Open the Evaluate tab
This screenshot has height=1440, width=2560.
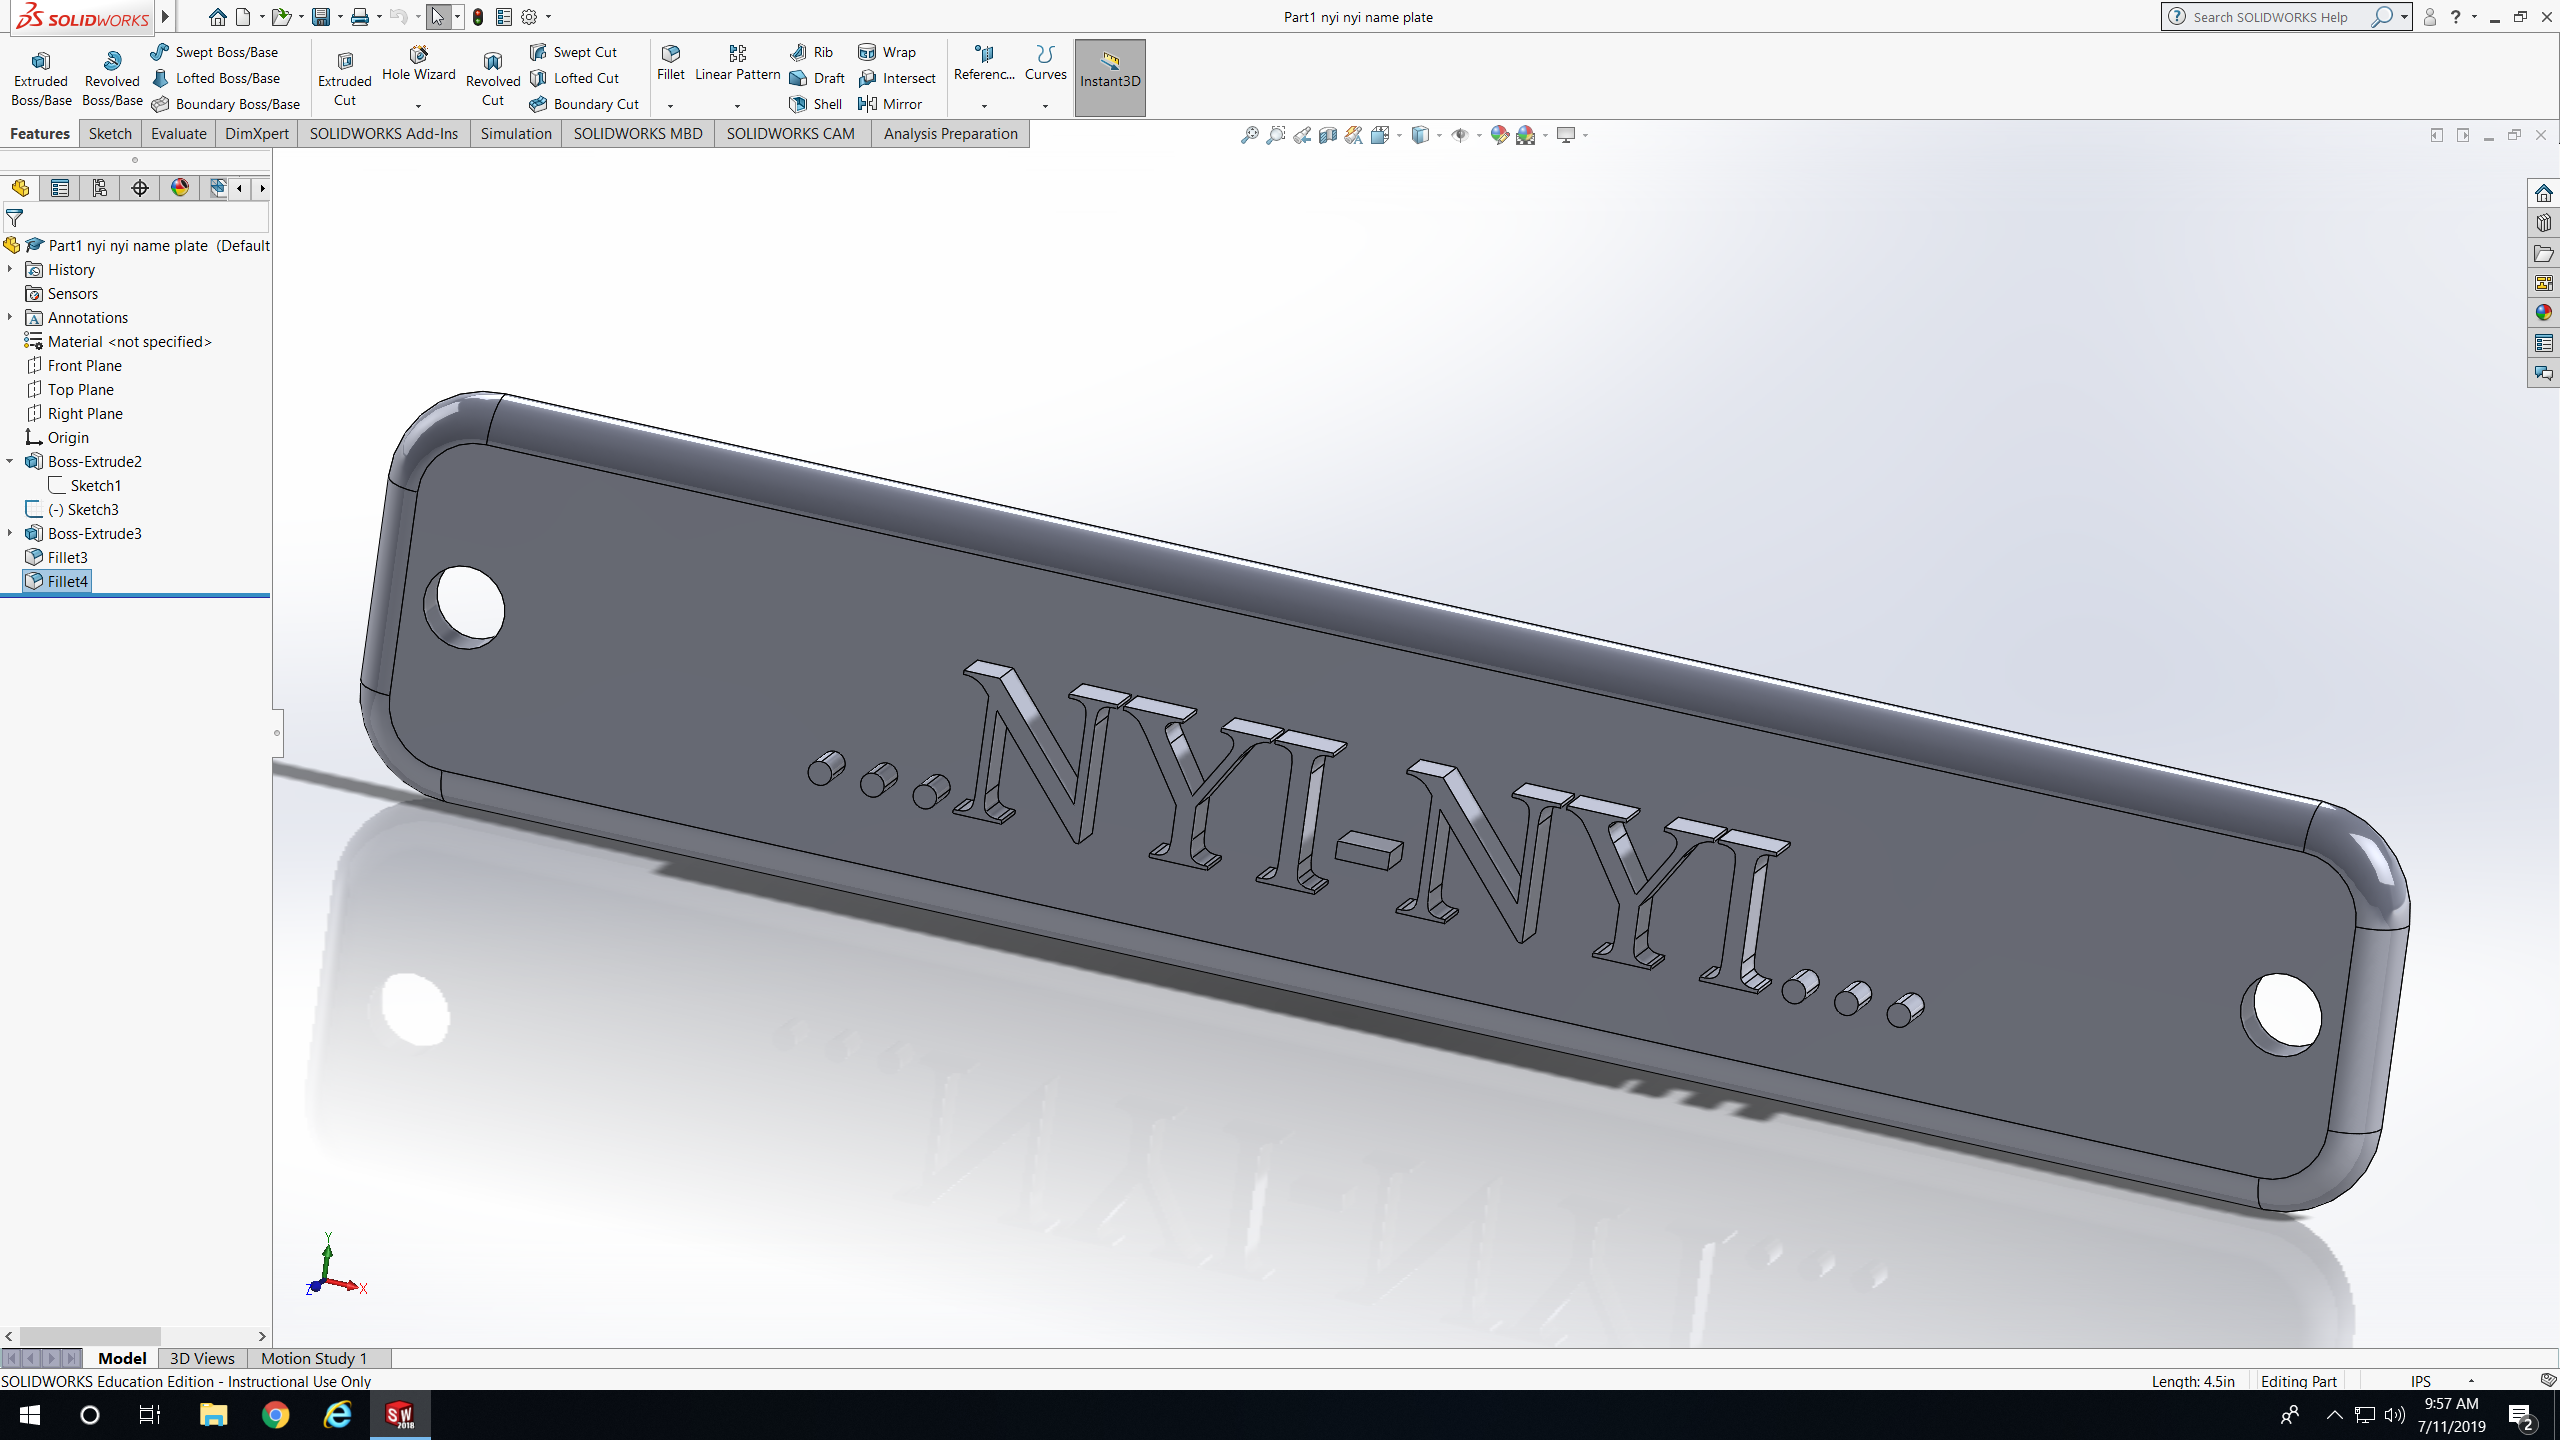pos(178,134)
